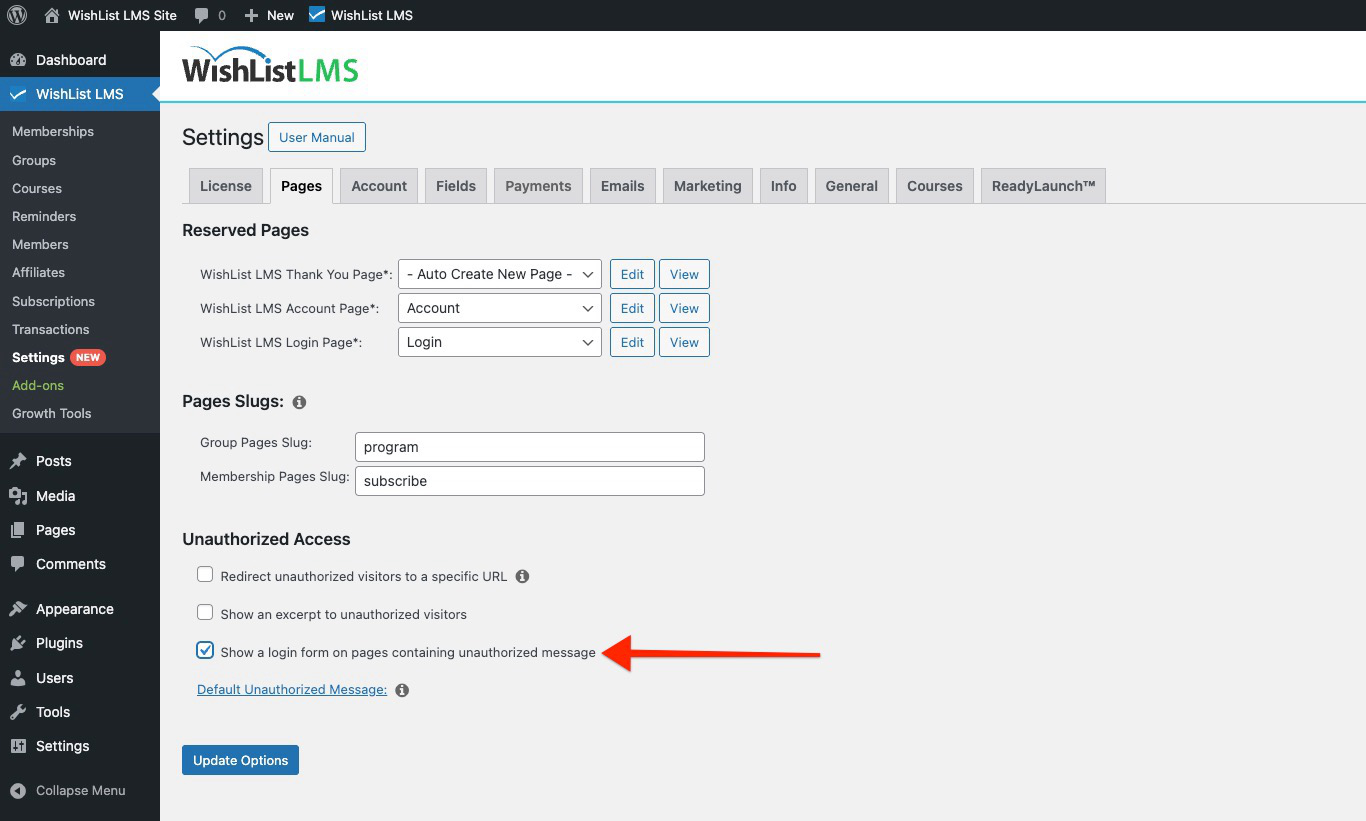Open the WishList LMS Thank You Page dropdown
The width and height of the screenshot is (1366, 821).
tap(499, 273)
